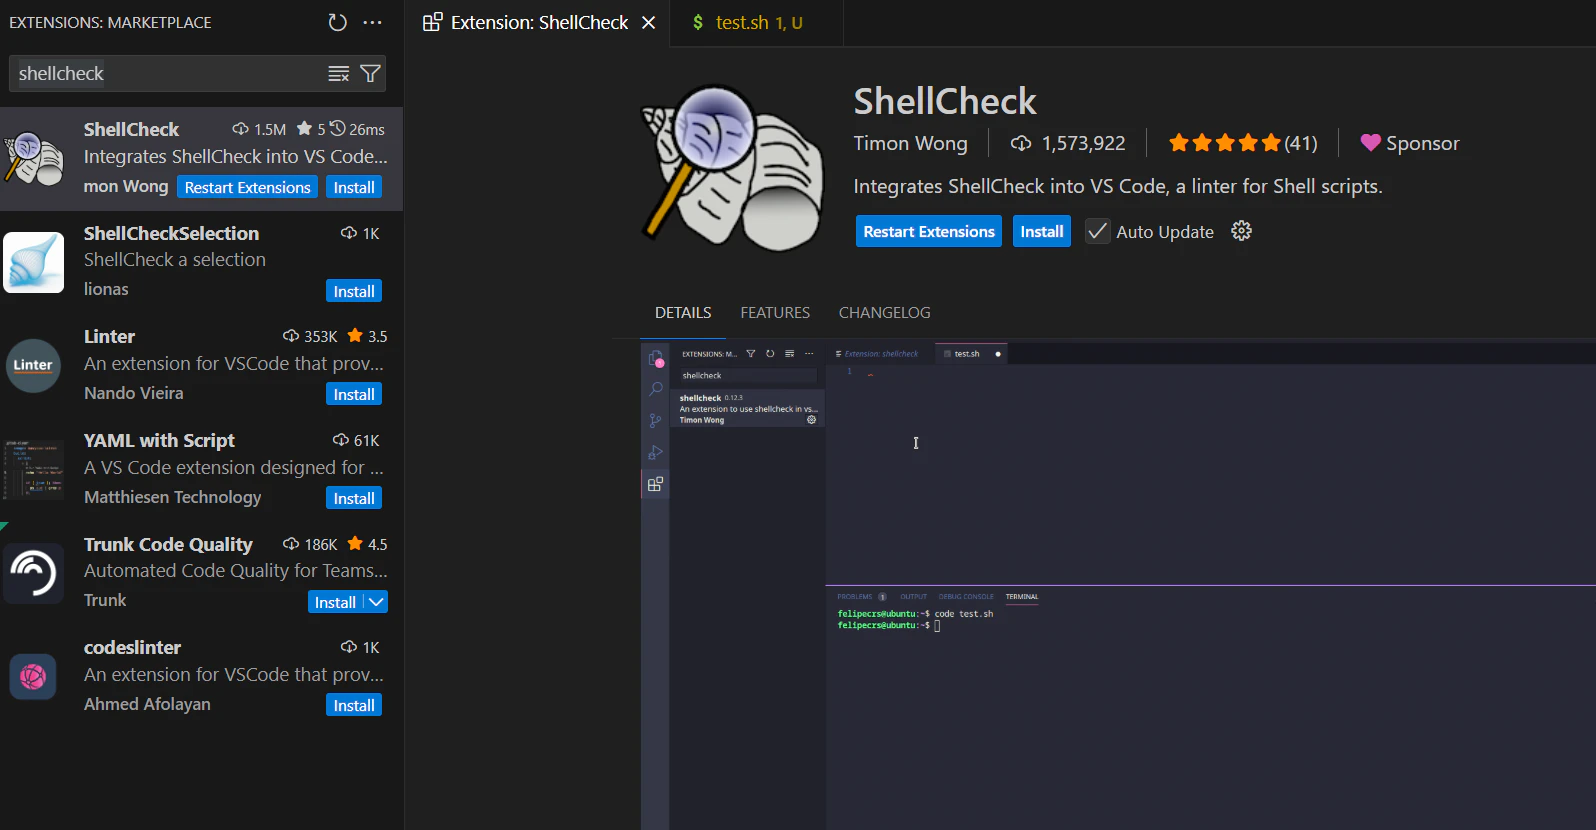1596x830 pixels.
Task: Switch to test.sh editor tab
Action: pos(758,22)
